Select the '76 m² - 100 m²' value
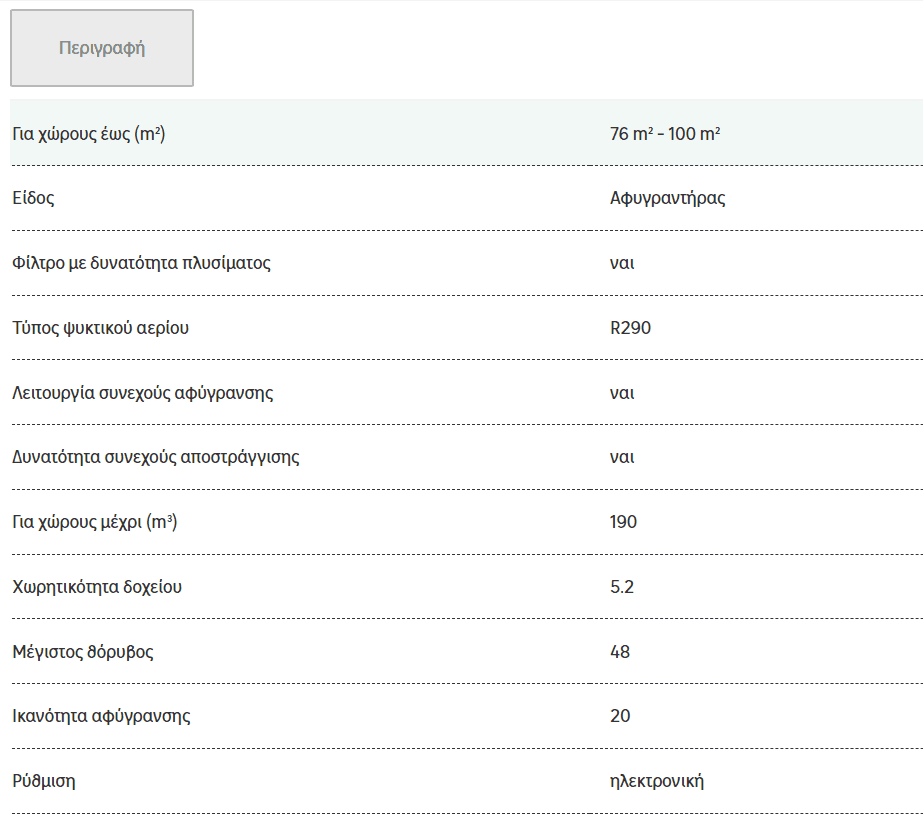Image resolution: width=923 pixels, height=816 pixels. (x=665, y=134)
